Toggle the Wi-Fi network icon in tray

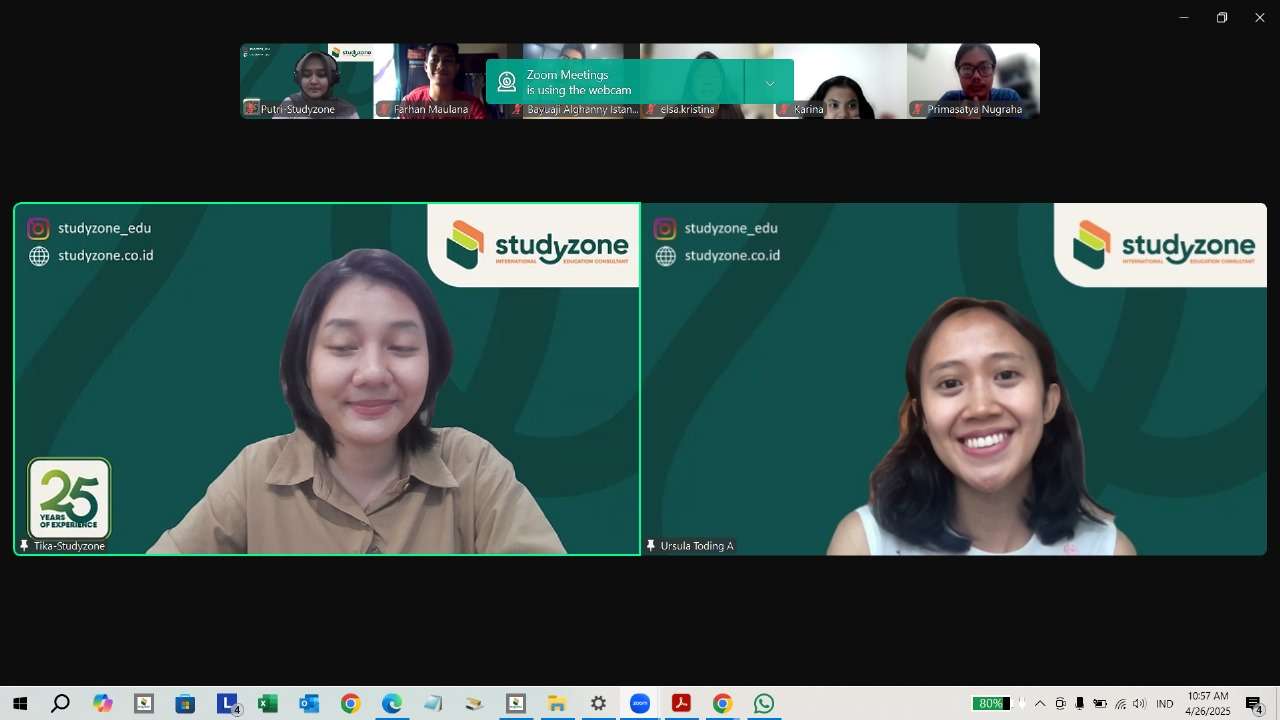click(1120, 704)
